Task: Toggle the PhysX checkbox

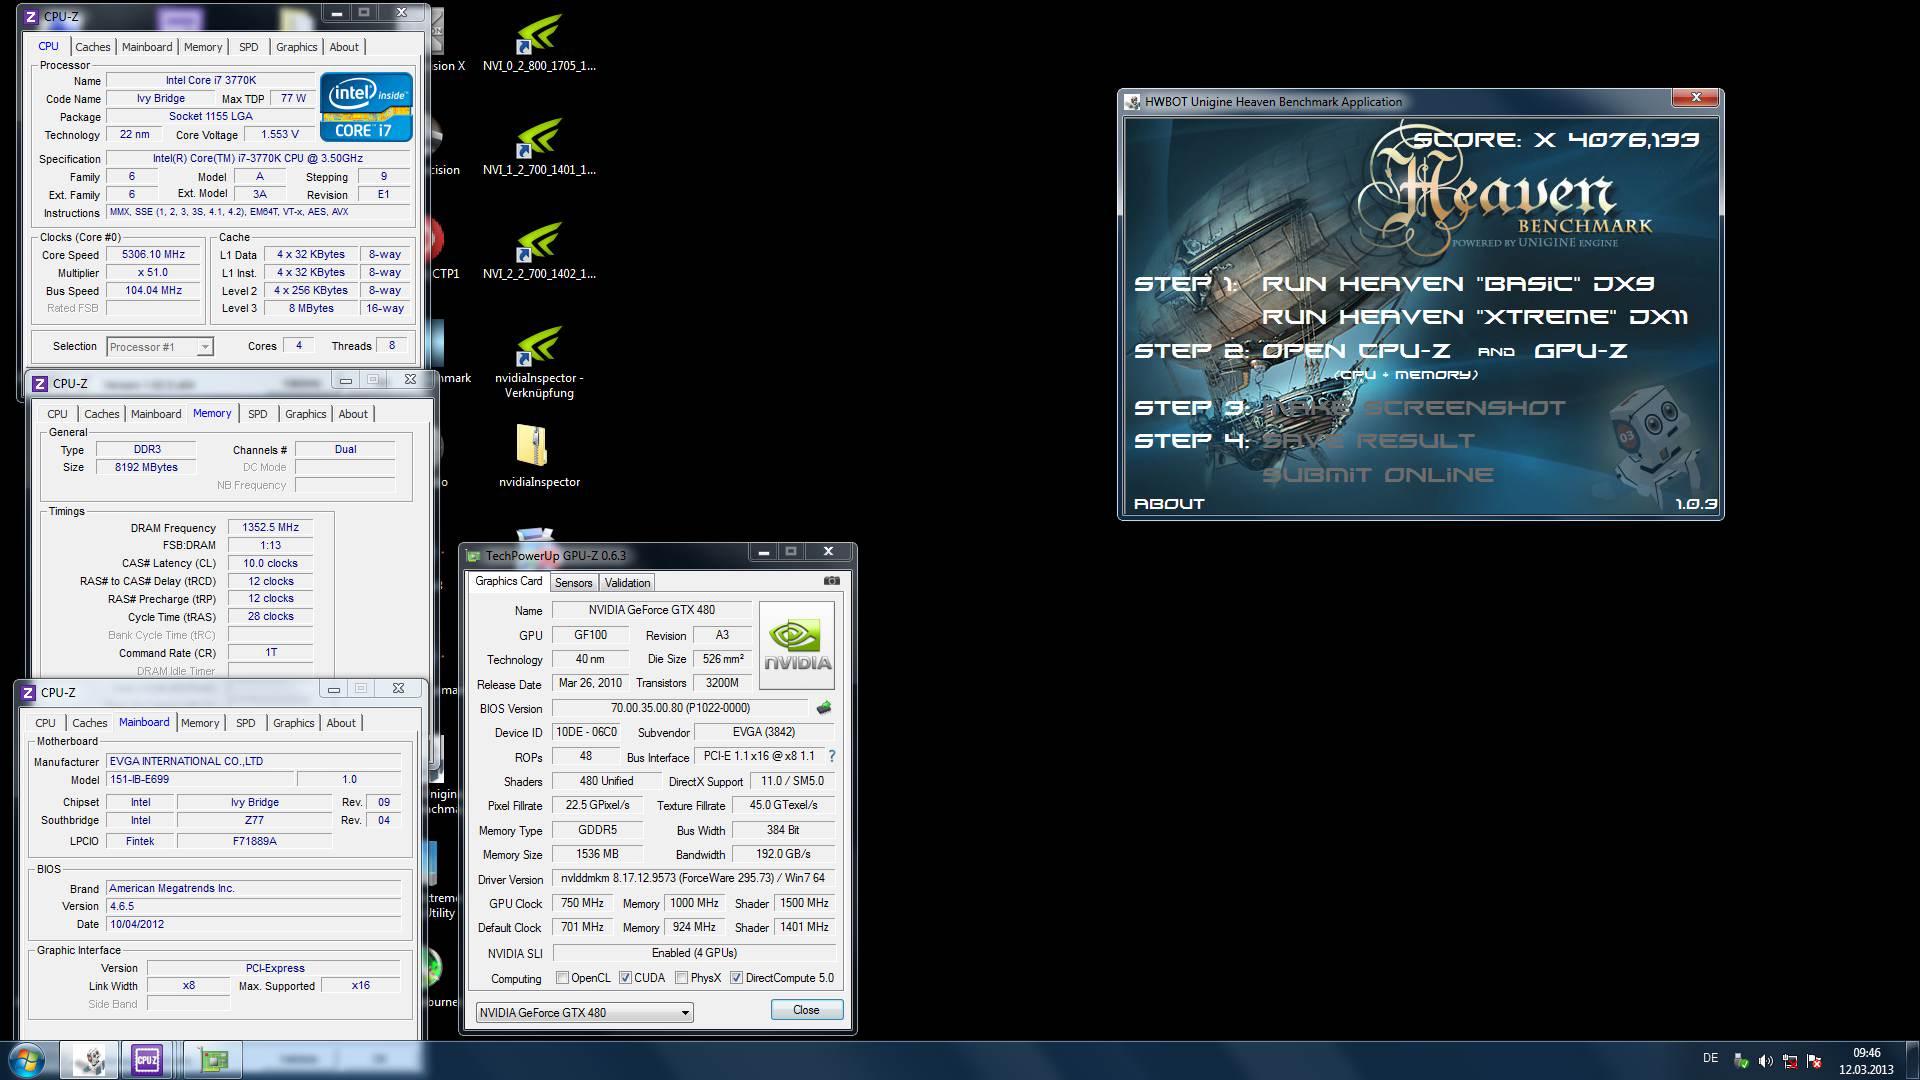Action: (681, 978)
